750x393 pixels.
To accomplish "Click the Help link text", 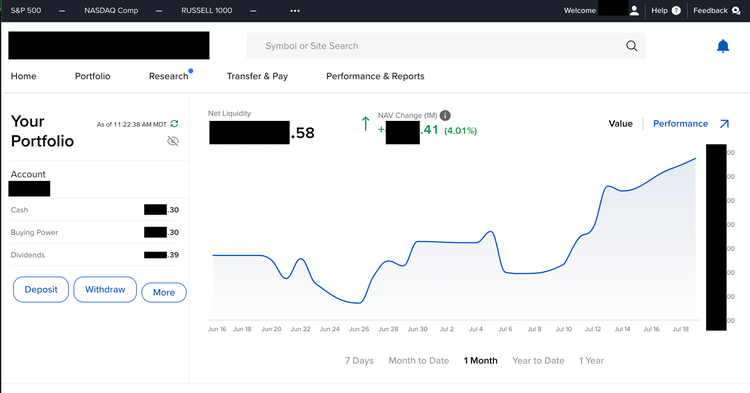I will pos(659,11).
